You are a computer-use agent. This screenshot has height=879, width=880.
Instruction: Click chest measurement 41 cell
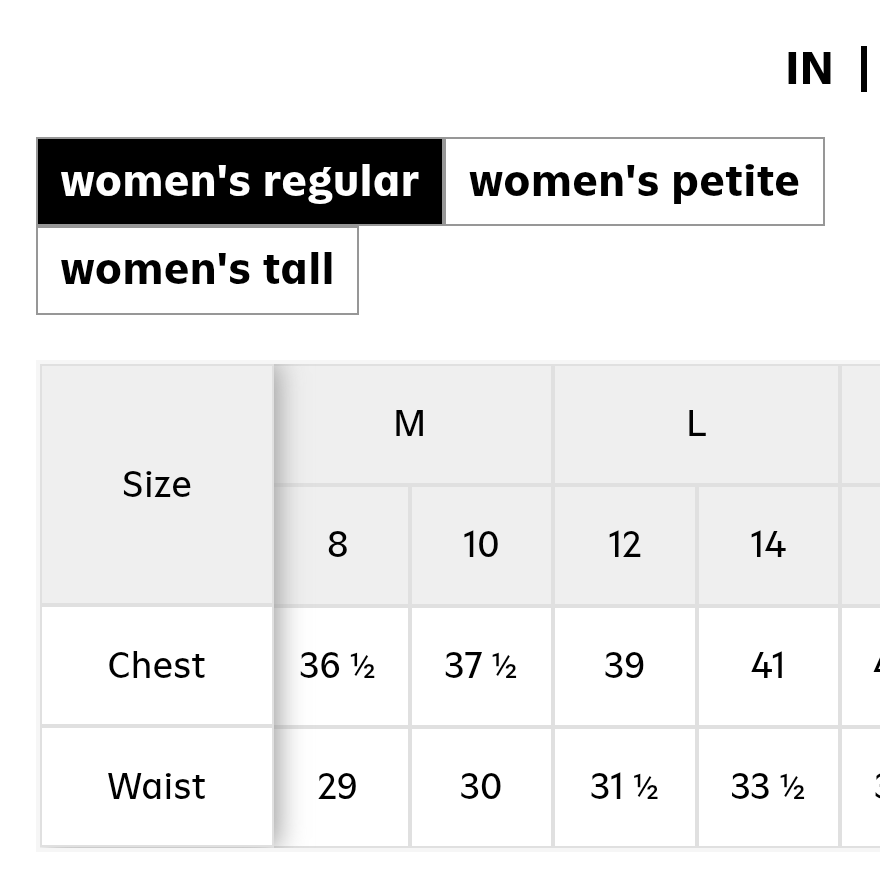pyautogui.click(x=768, y=666)
